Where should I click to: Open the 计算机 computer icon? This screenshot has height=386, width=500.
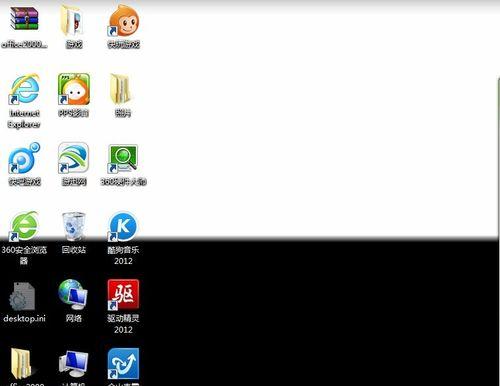[73, 363]
